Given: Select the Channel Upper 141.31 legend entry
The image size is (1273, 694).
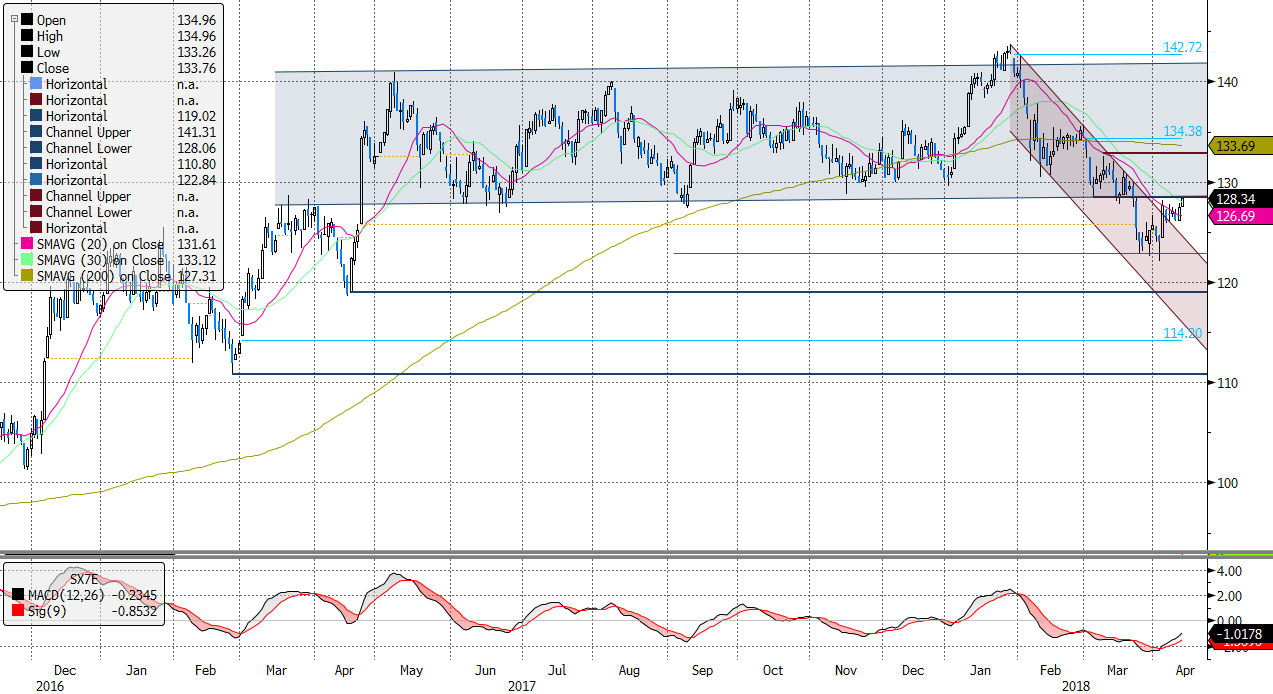Looking at the screenshot, I should (x=88, y=132).
